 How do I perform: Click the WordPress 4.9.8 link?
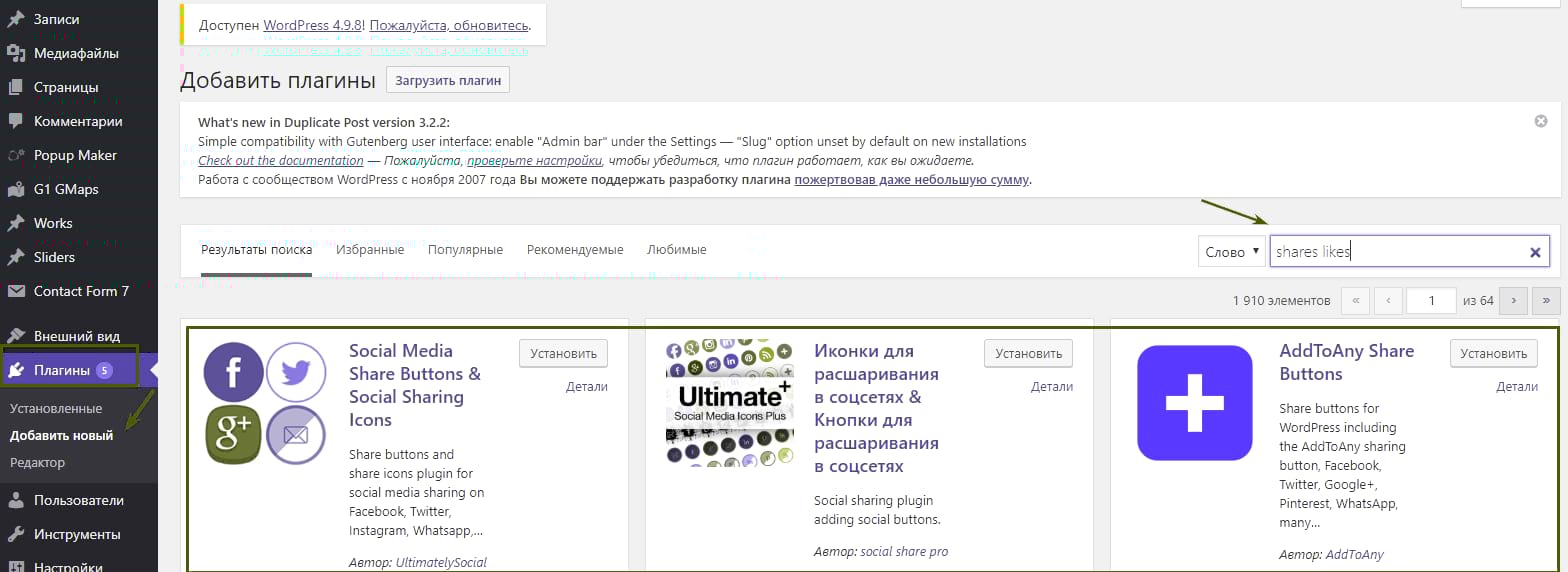(x=314, y=24)
